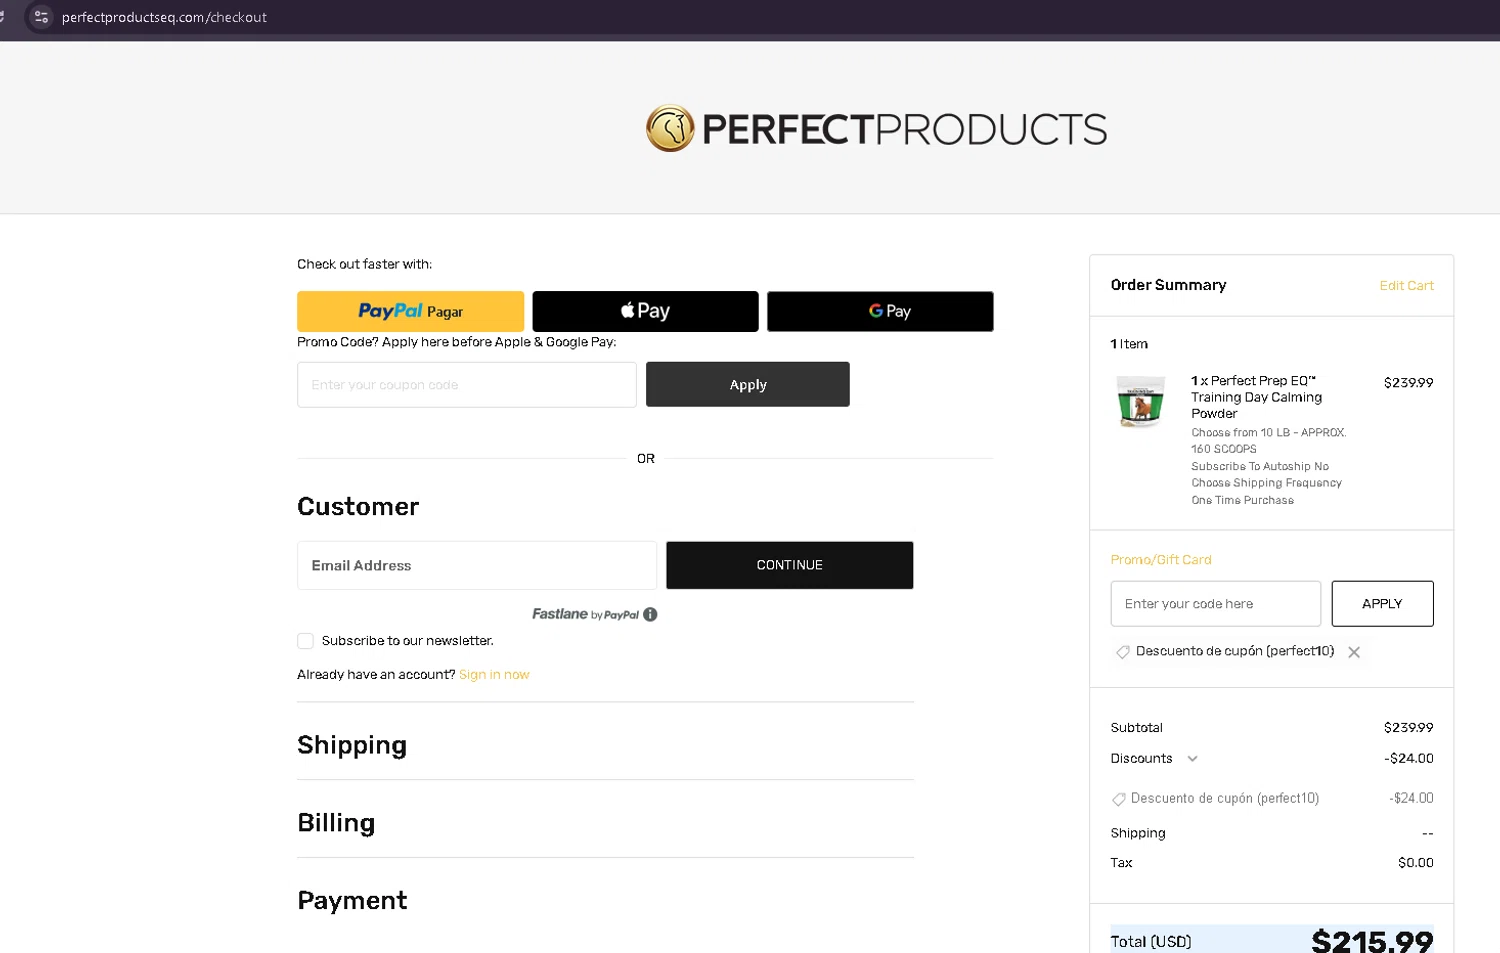Click the Edit Cart link
Viewport: 1500px width, 953px height.
(x=1406, y=286)
